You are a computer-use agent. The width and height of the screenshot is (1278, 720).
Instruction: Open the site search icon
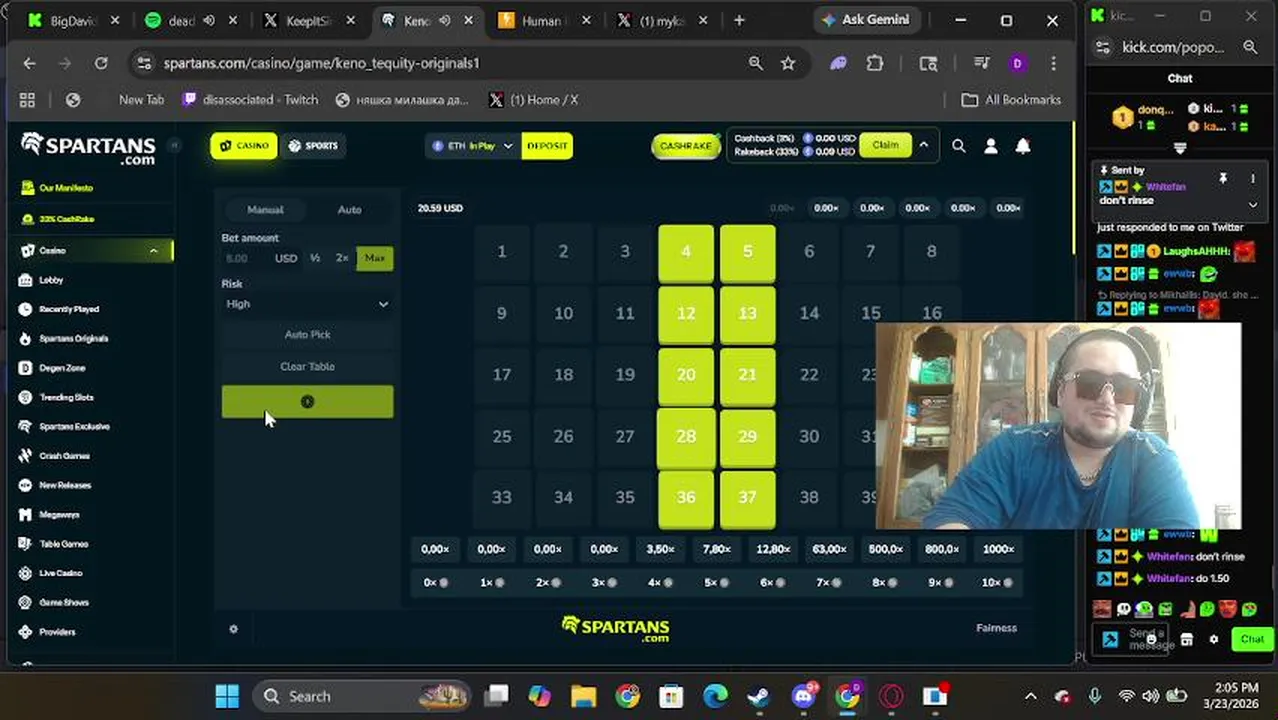(959, 146)
